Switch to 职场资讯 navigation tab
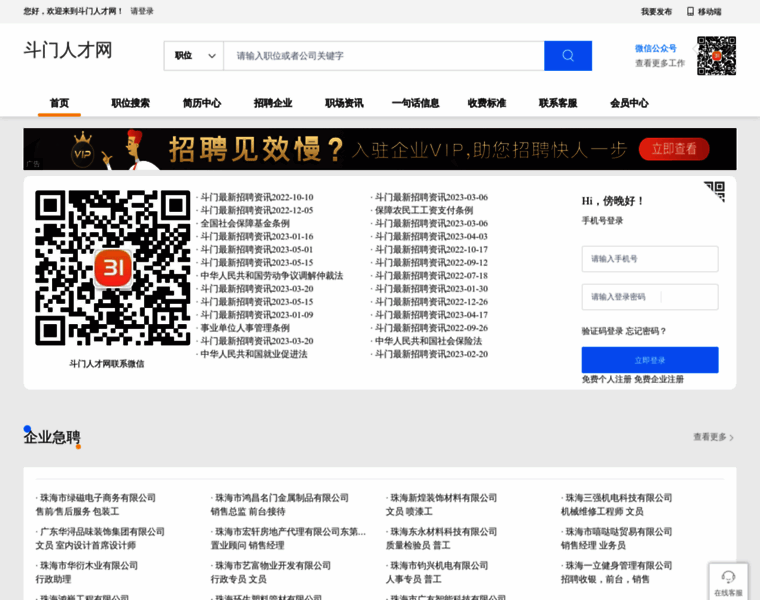 344,103
